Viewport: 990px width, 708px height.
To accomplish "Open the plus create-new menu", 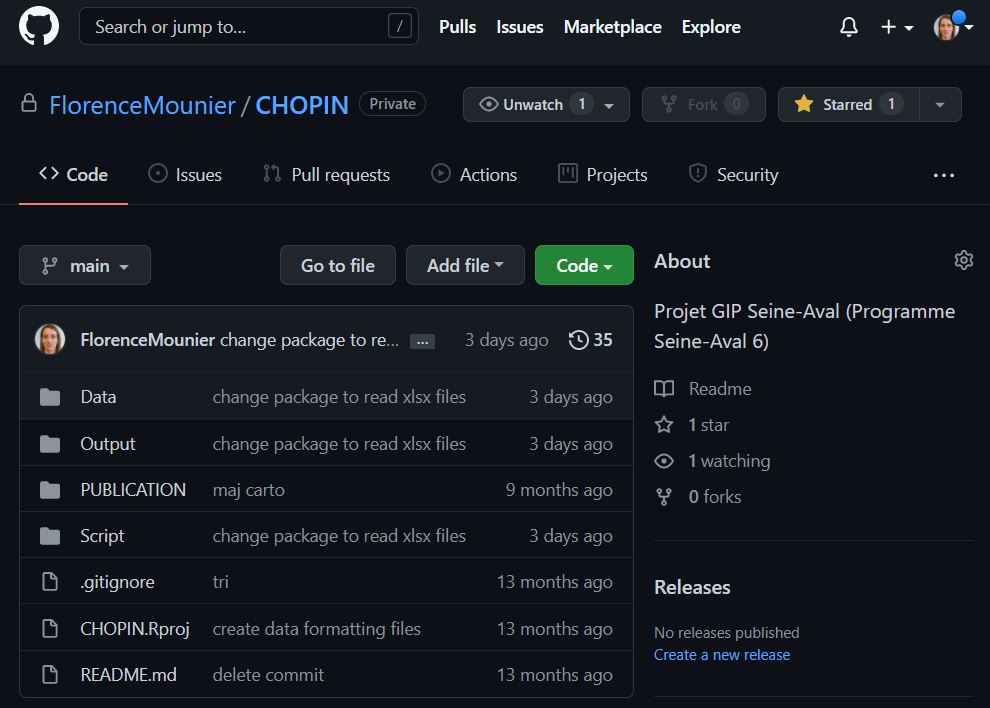I will pyautogui.click(x=897, y=27).
